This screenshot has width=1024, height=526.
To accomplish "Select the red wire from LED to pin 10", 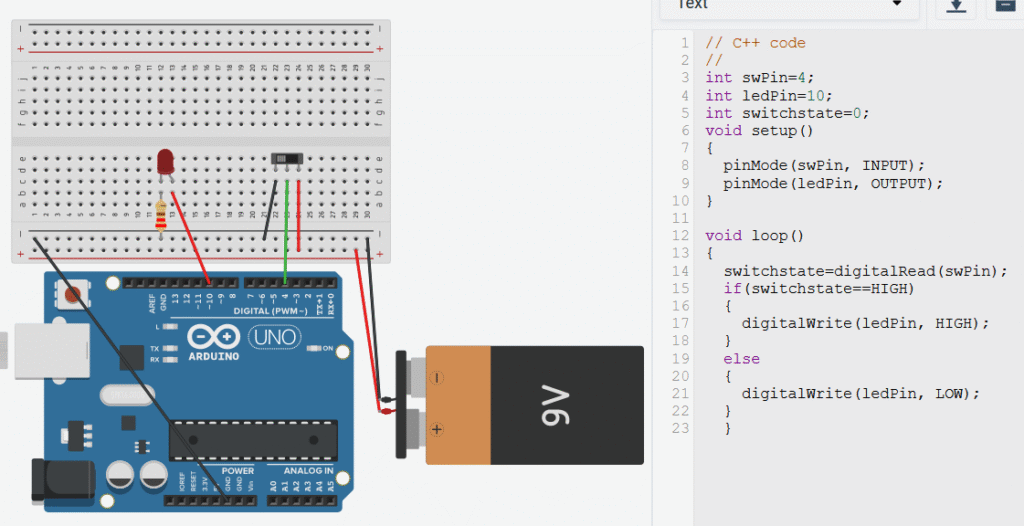I will [x=191, y=237].
